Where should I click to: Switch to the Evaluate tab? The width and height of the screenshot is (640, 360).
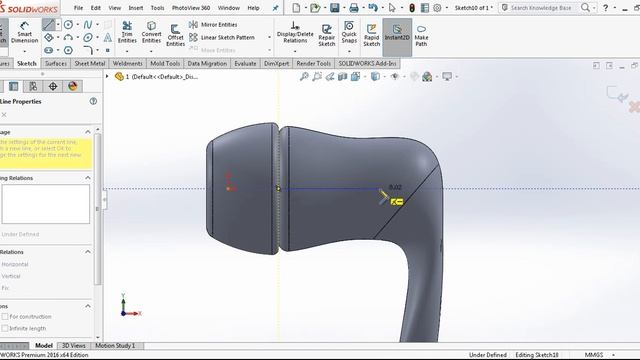245,64
